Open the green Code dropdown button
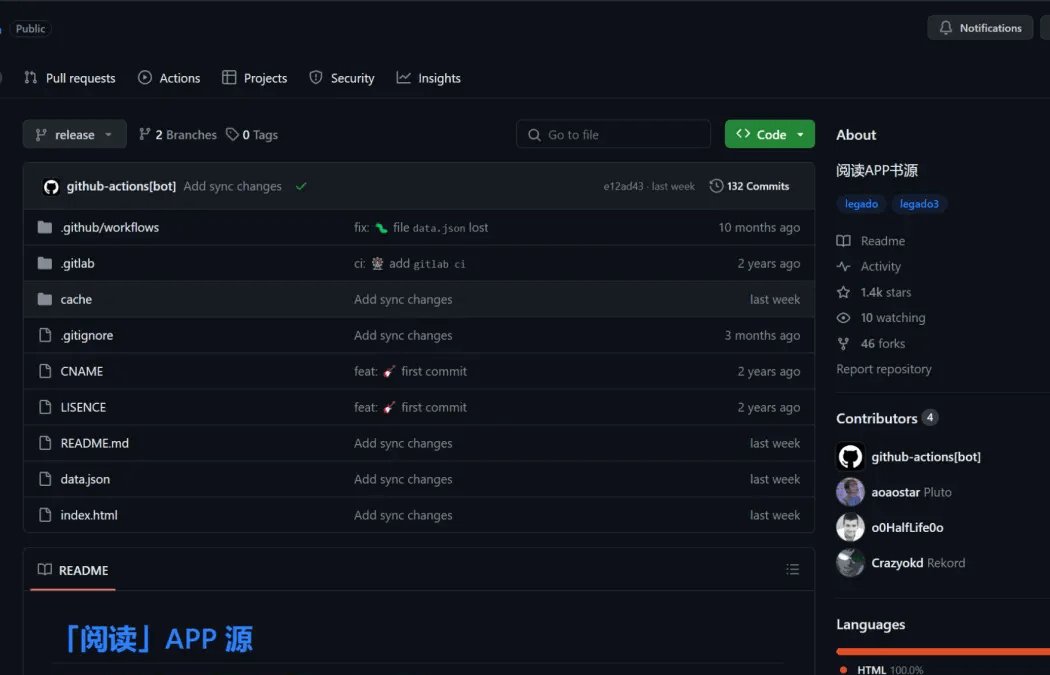 coord(769,135)
